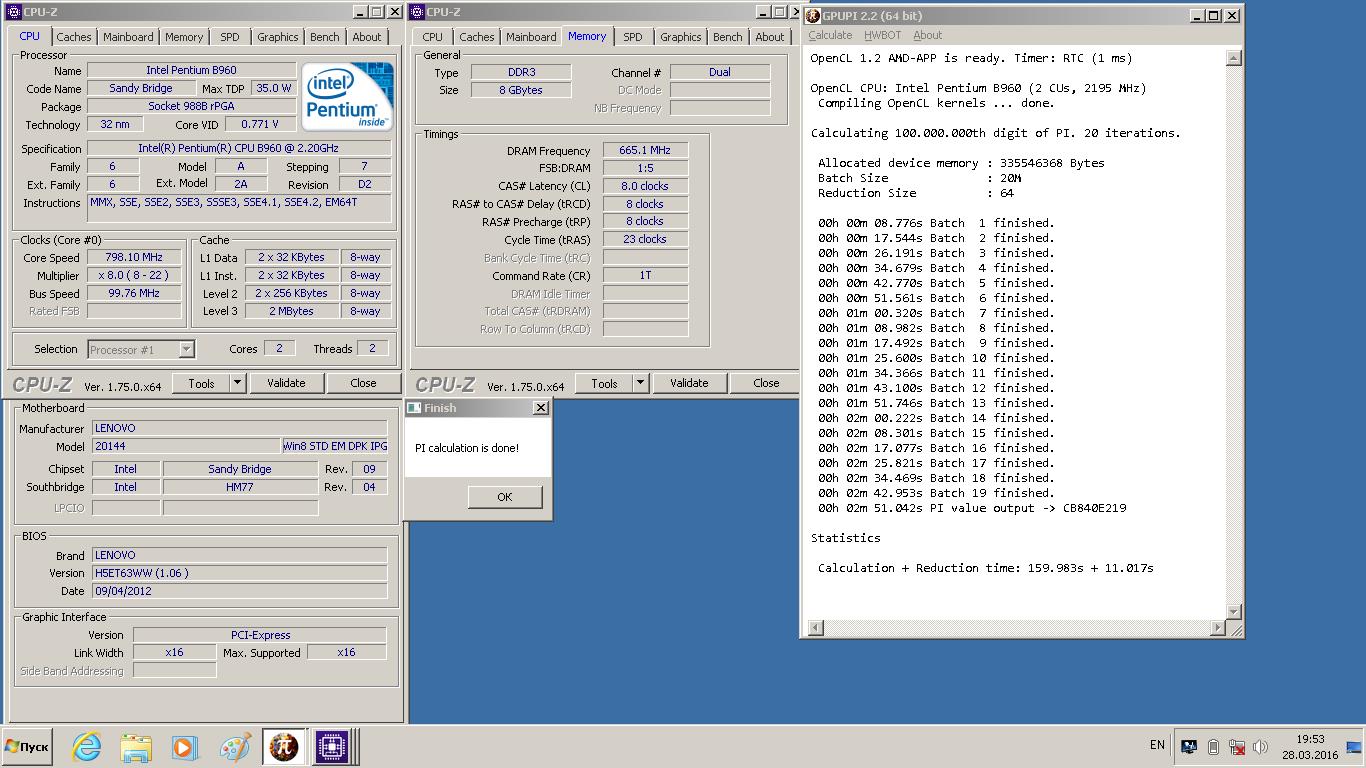Open Graphics tab in left CPU-Z window

pos(277,37)
